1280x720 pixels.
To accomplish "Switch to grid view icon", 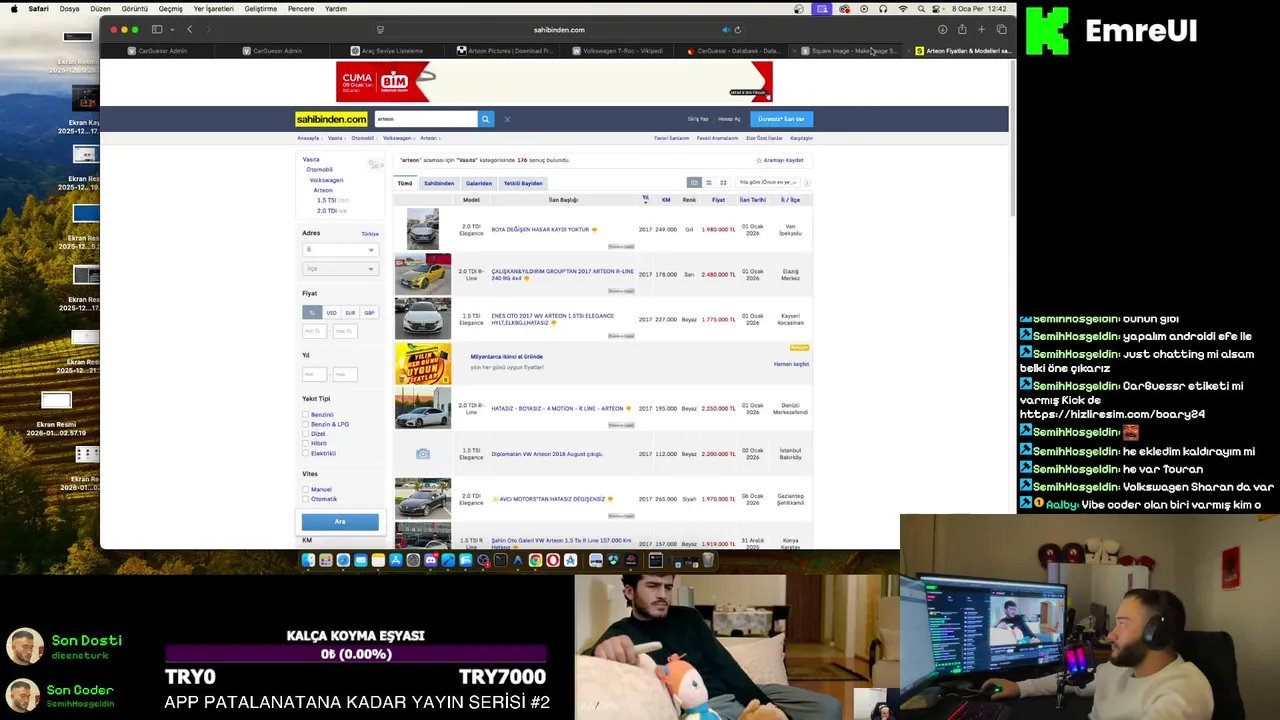I will coord(723,182).
